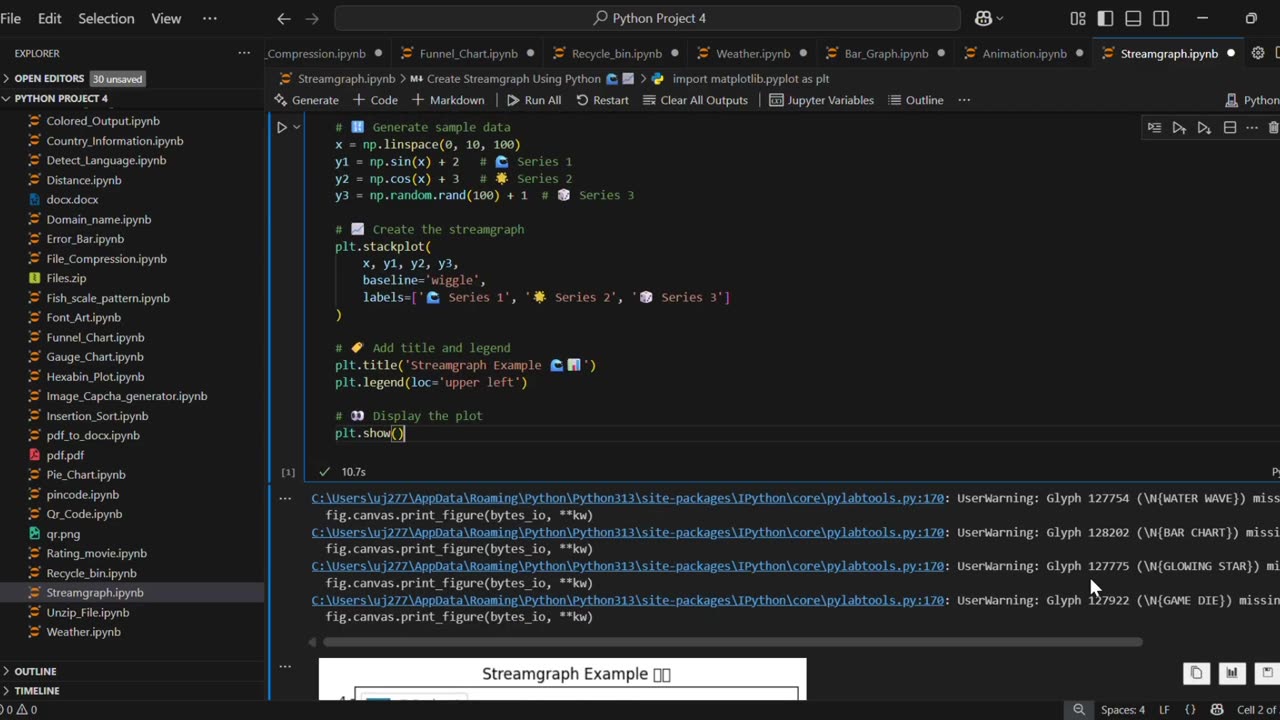This screenshot has width=1280, height=720.
Task: Open Copilot chat icon in title bar
Action: 983,18
